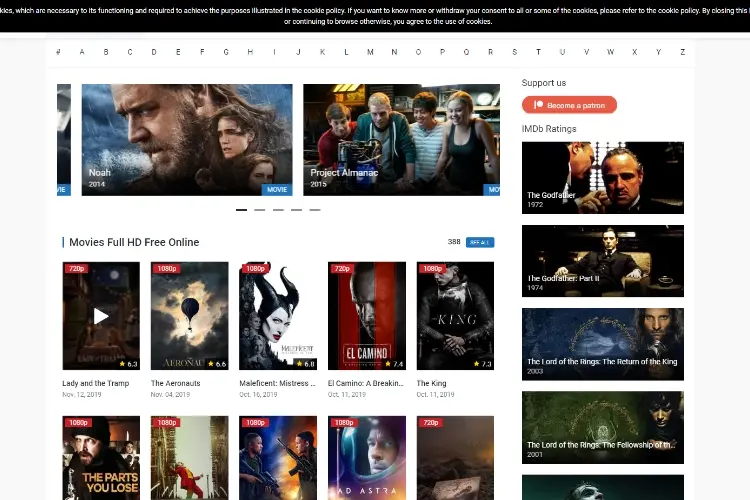Click the MOVIE tag on Noah slide
The image size is (750, 500).
277,189
